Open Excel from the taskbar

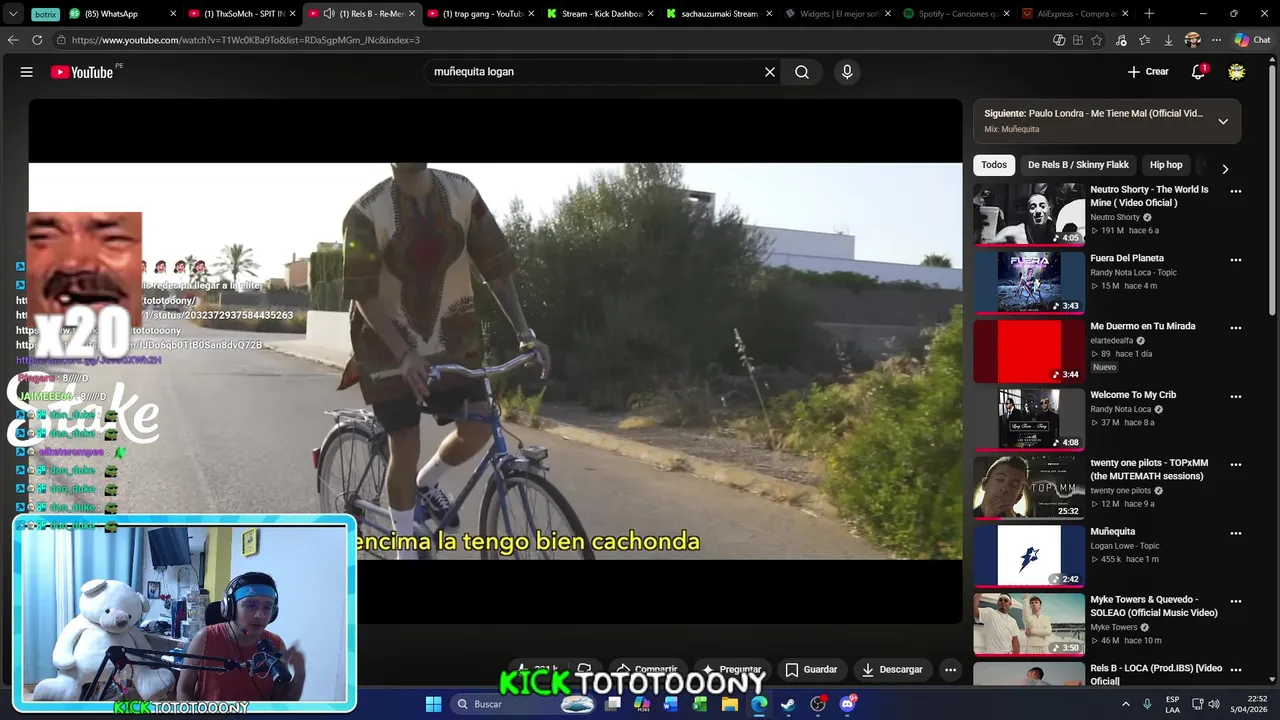700,704
